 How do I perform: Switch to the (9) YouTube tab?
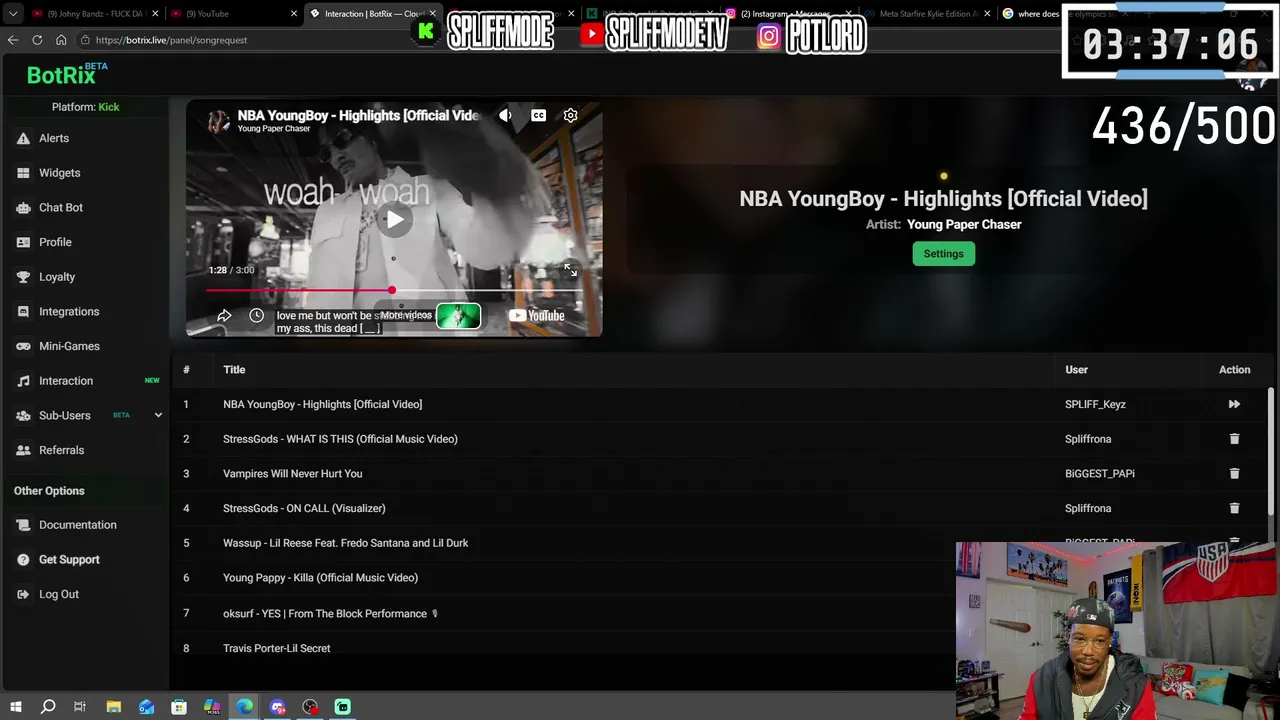point(233,14)
